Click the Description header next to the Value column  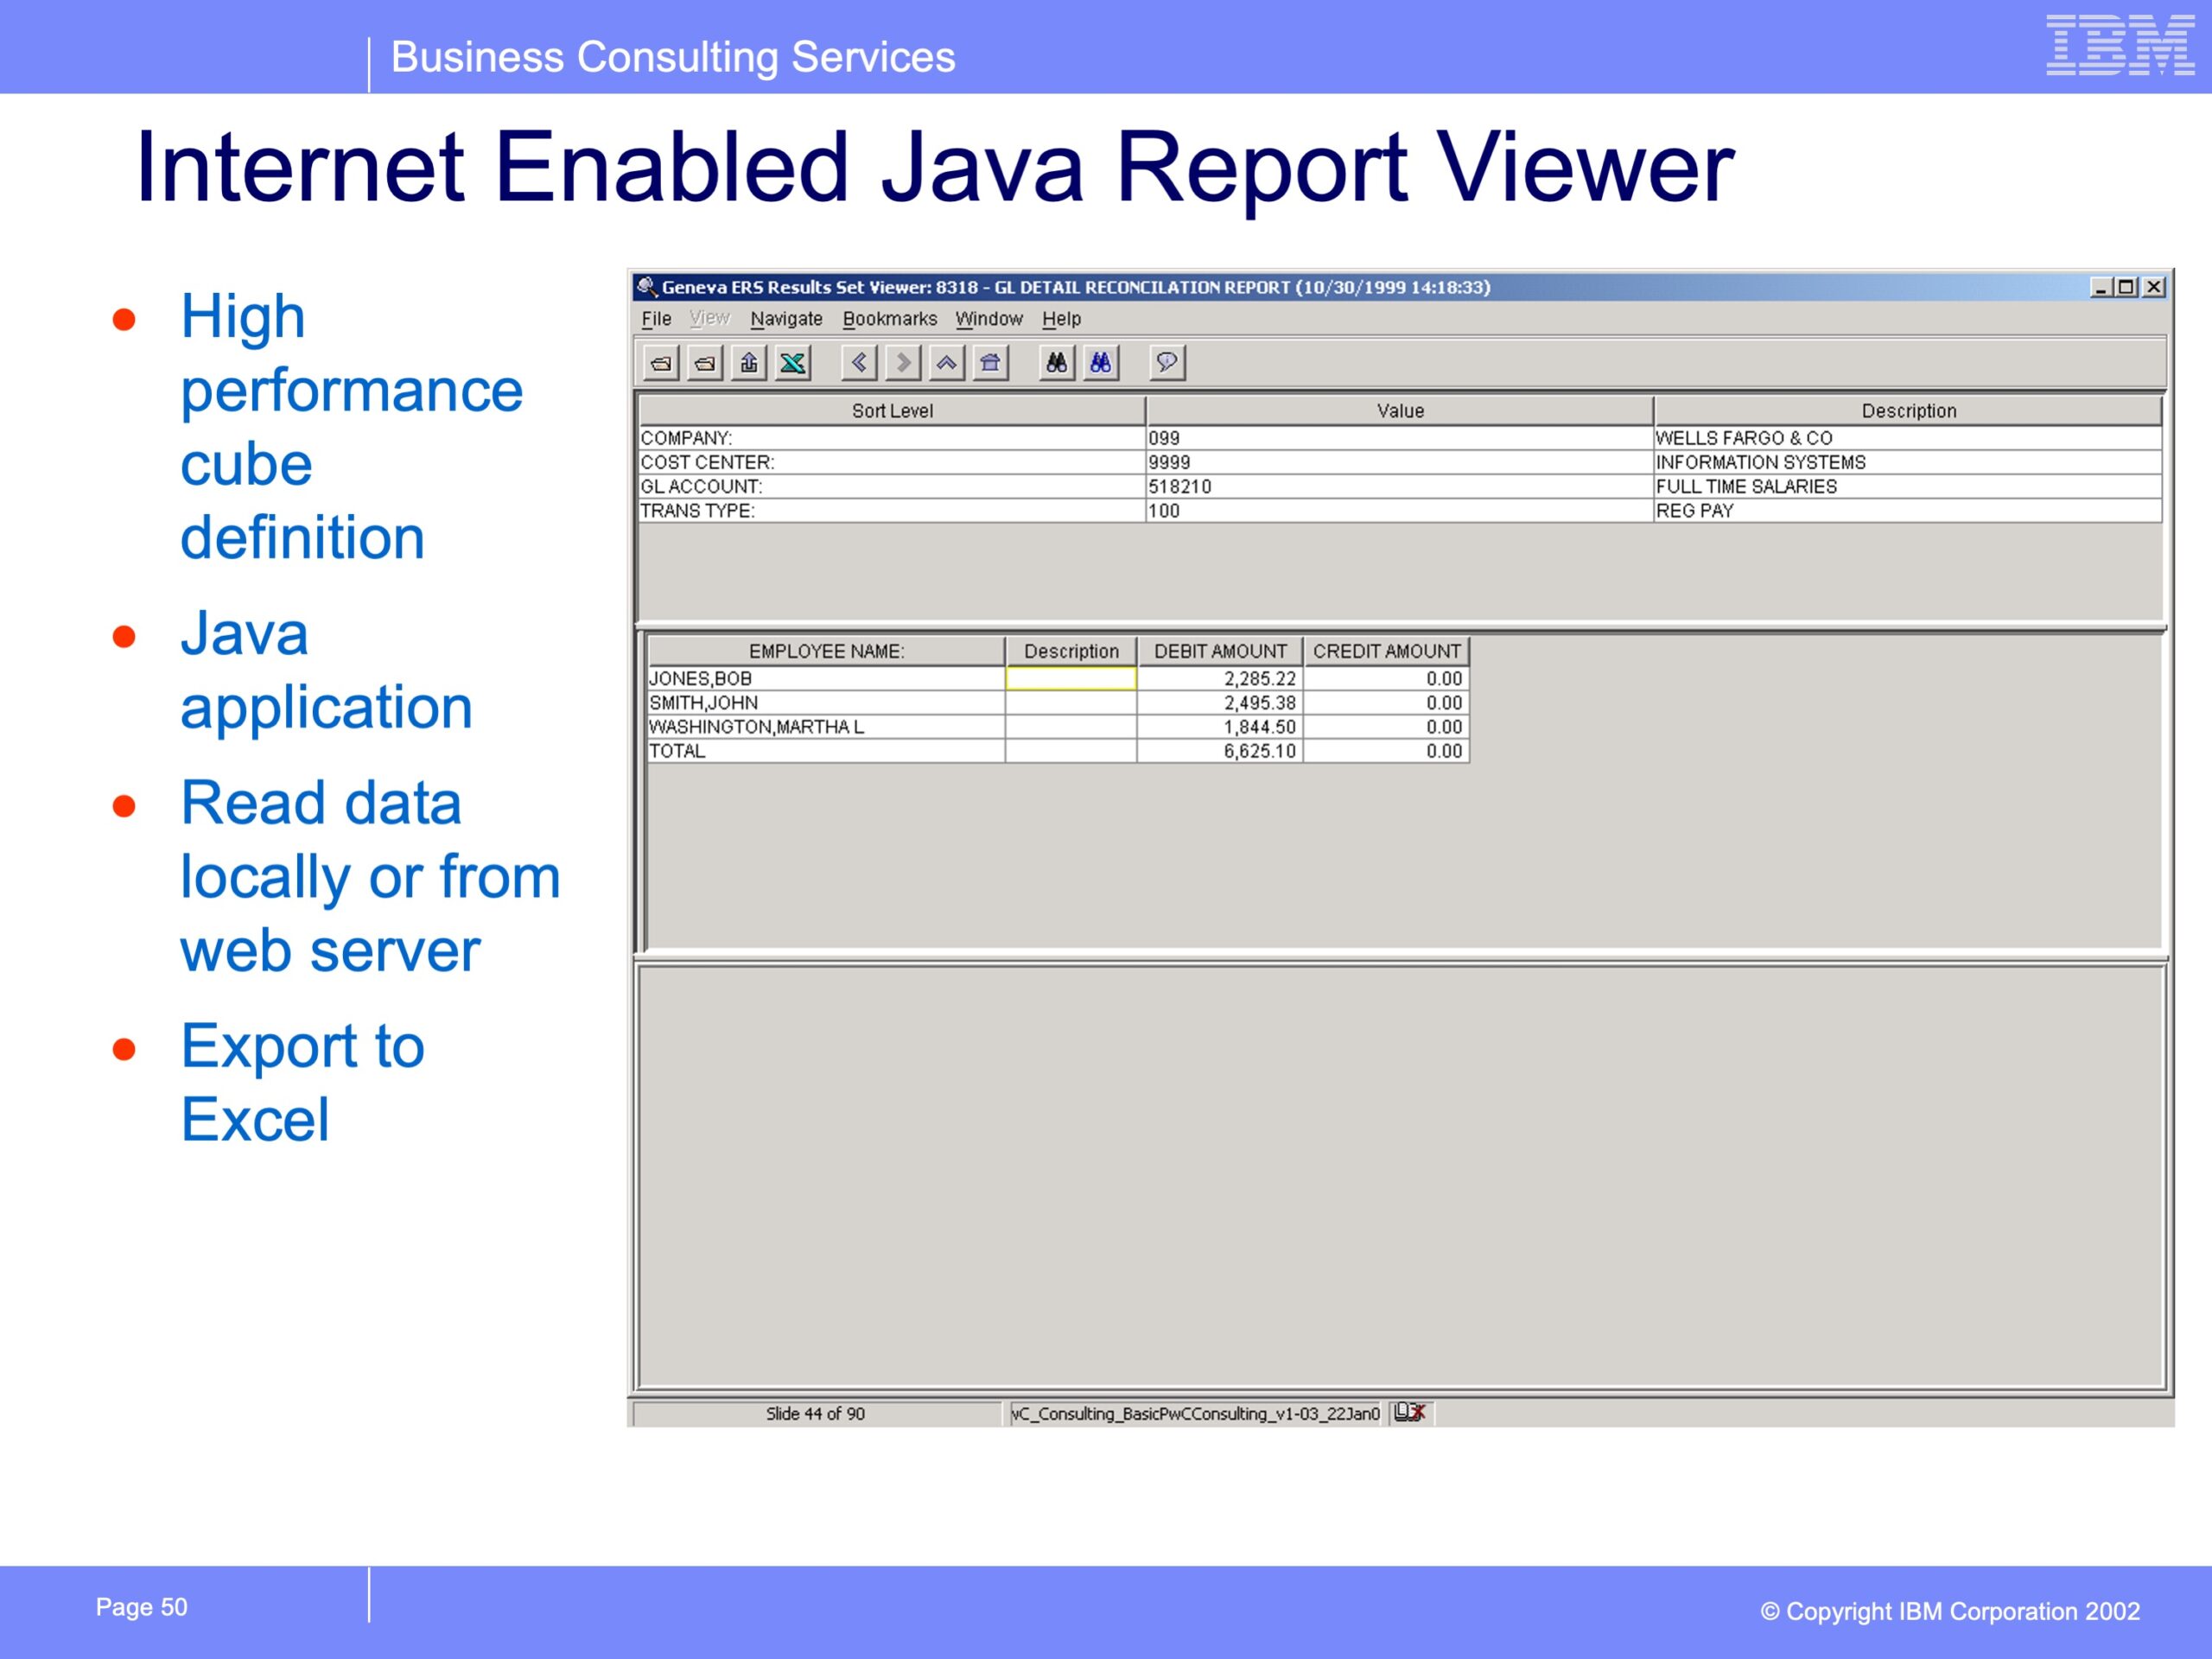[1908, 411]
